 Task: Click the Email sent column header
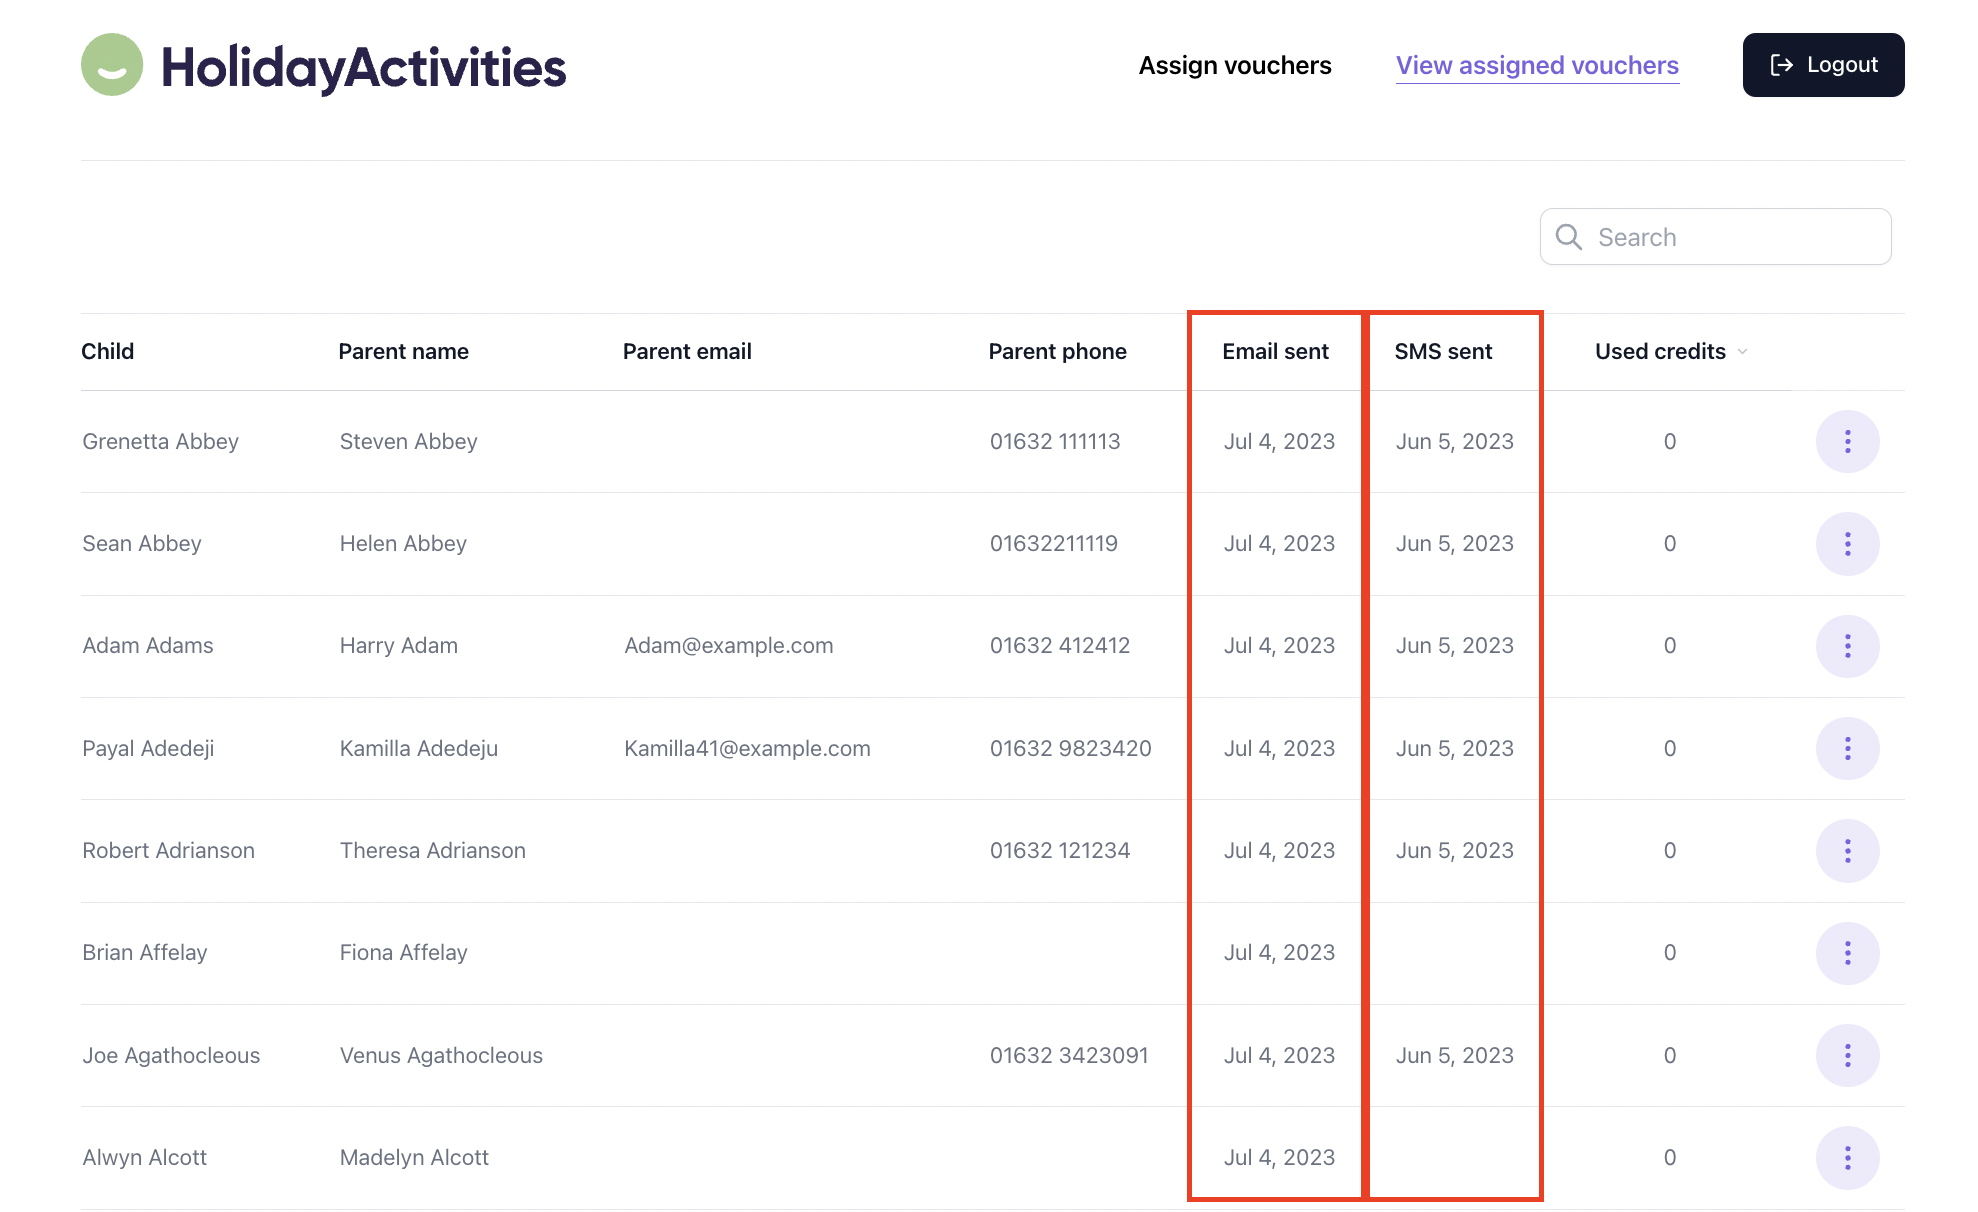(1275, 352)
